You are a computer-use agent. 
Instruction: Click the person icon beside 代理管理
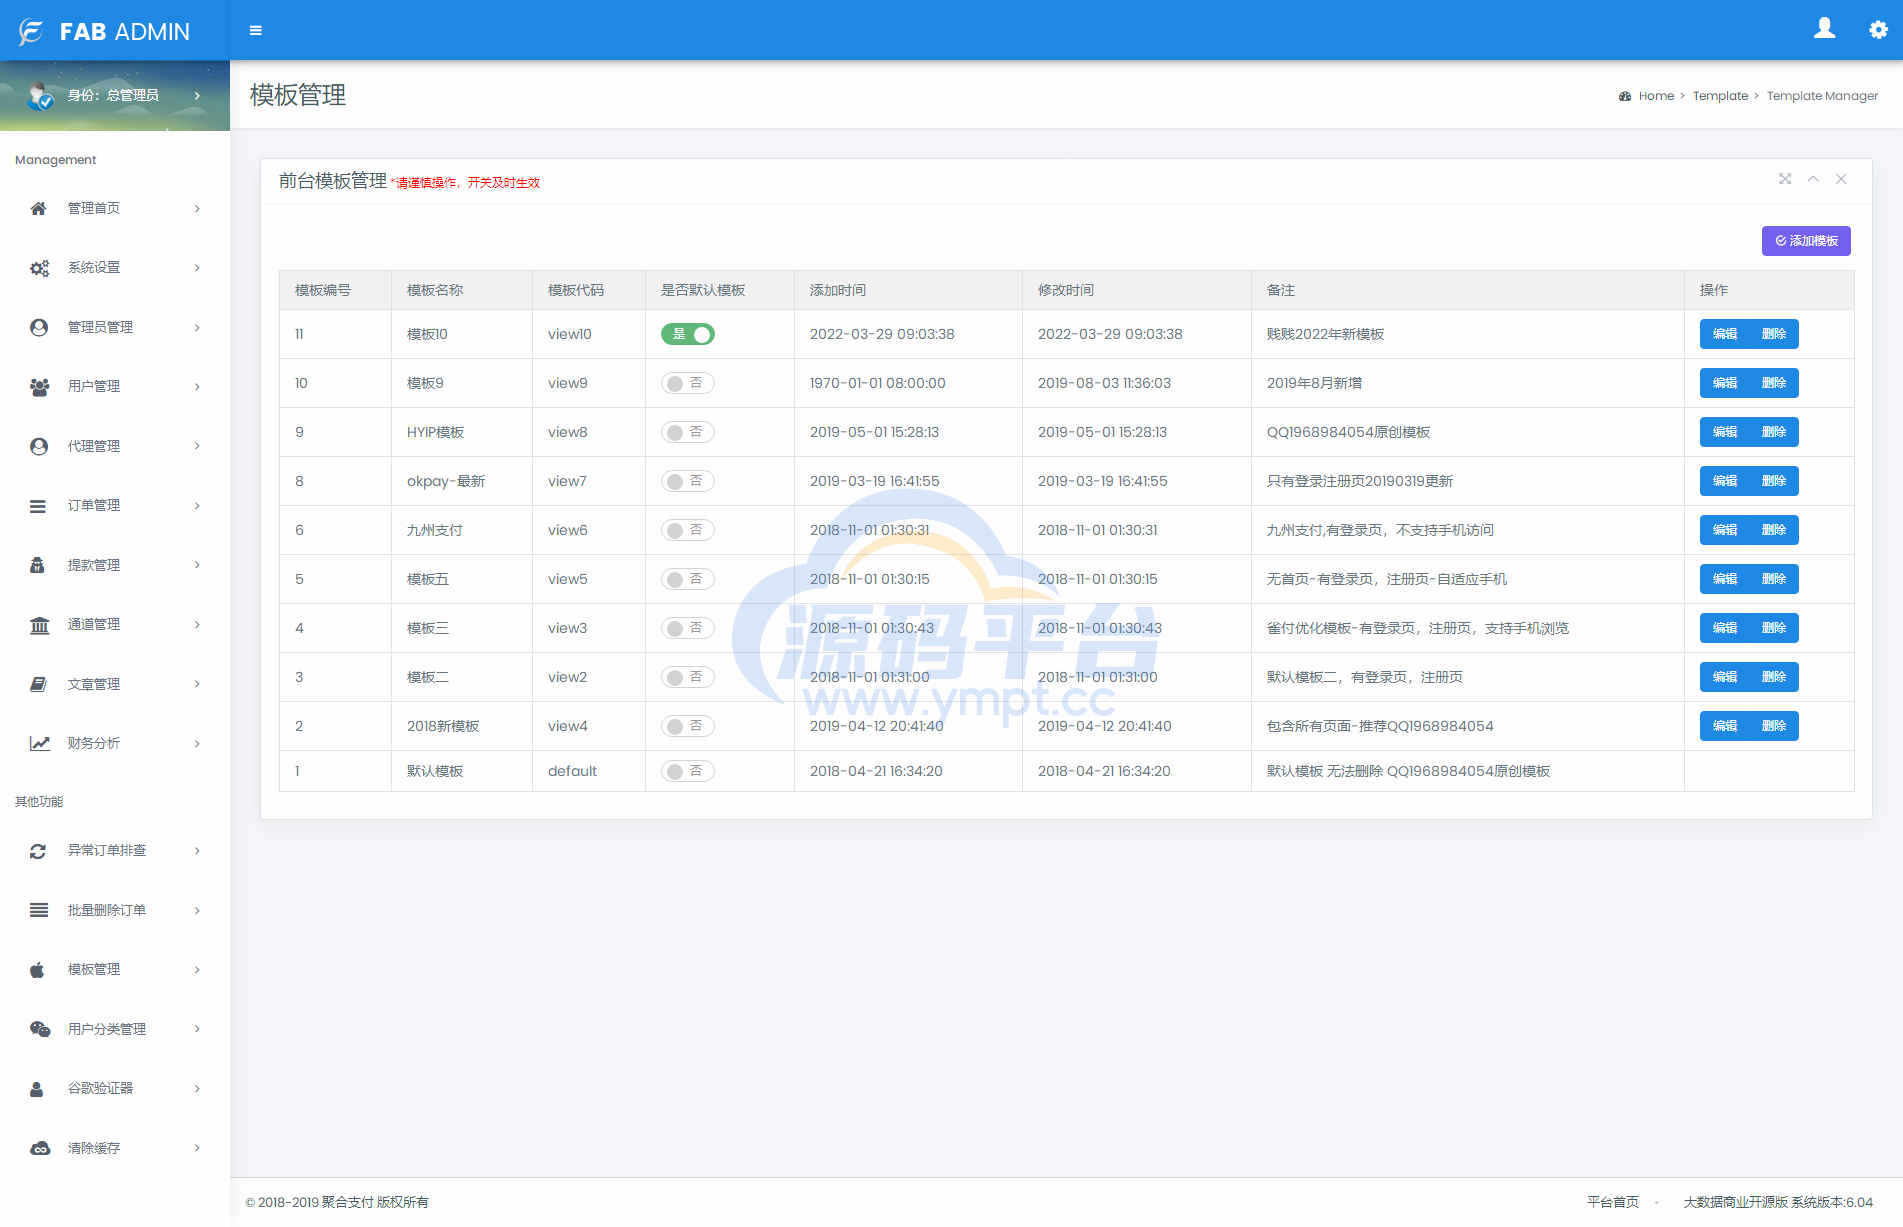(39, 446)
